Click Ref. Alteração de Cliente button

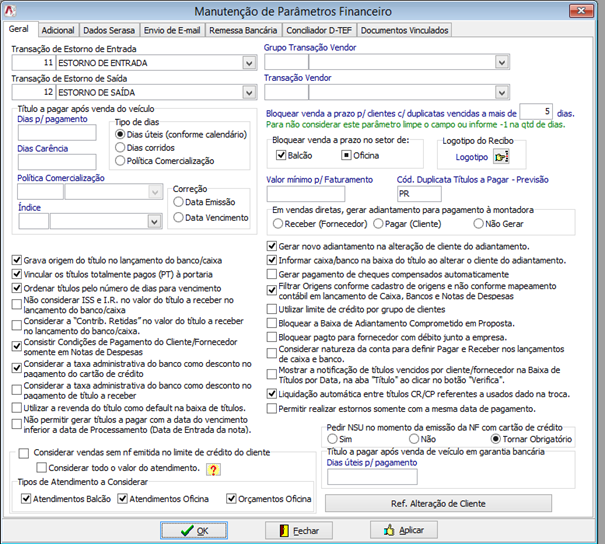(x=438, y=503)
